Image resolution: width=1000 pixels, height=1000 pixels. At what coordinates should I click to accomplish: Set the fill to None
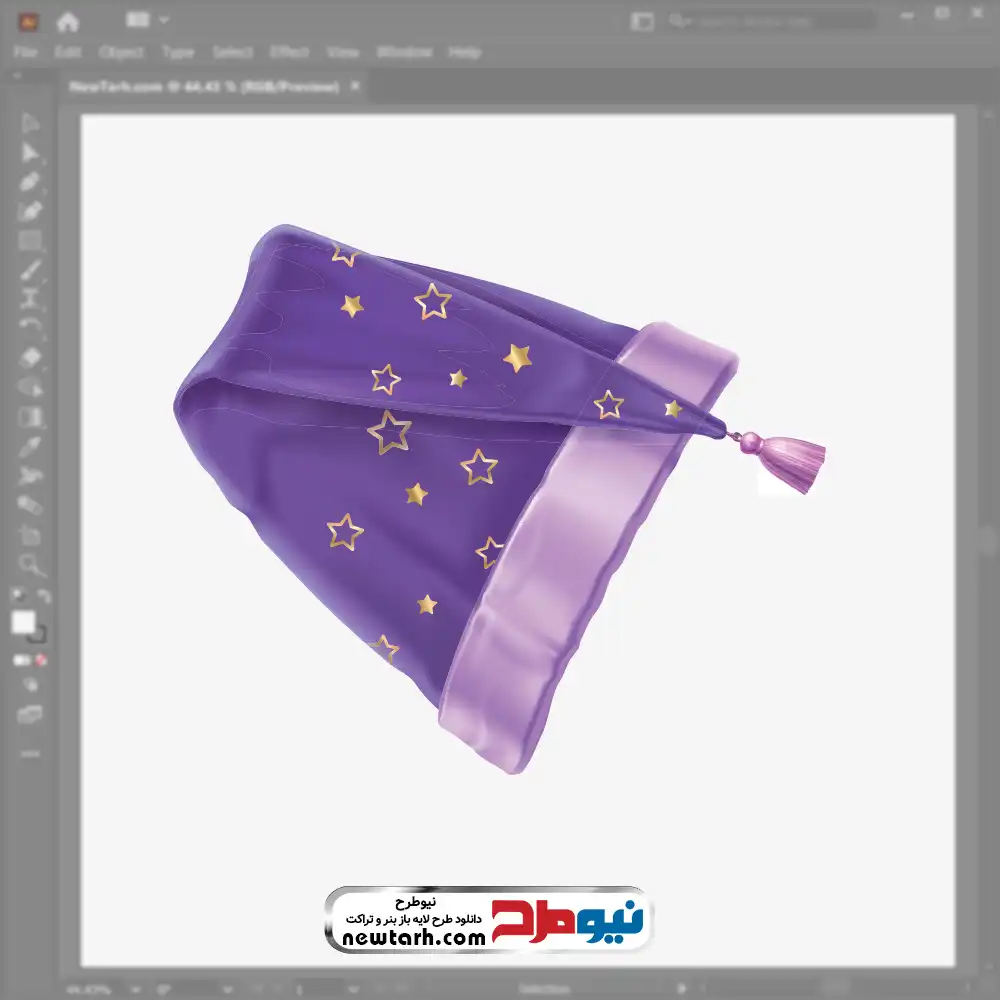pyautogui.click(x=42, y=660)
